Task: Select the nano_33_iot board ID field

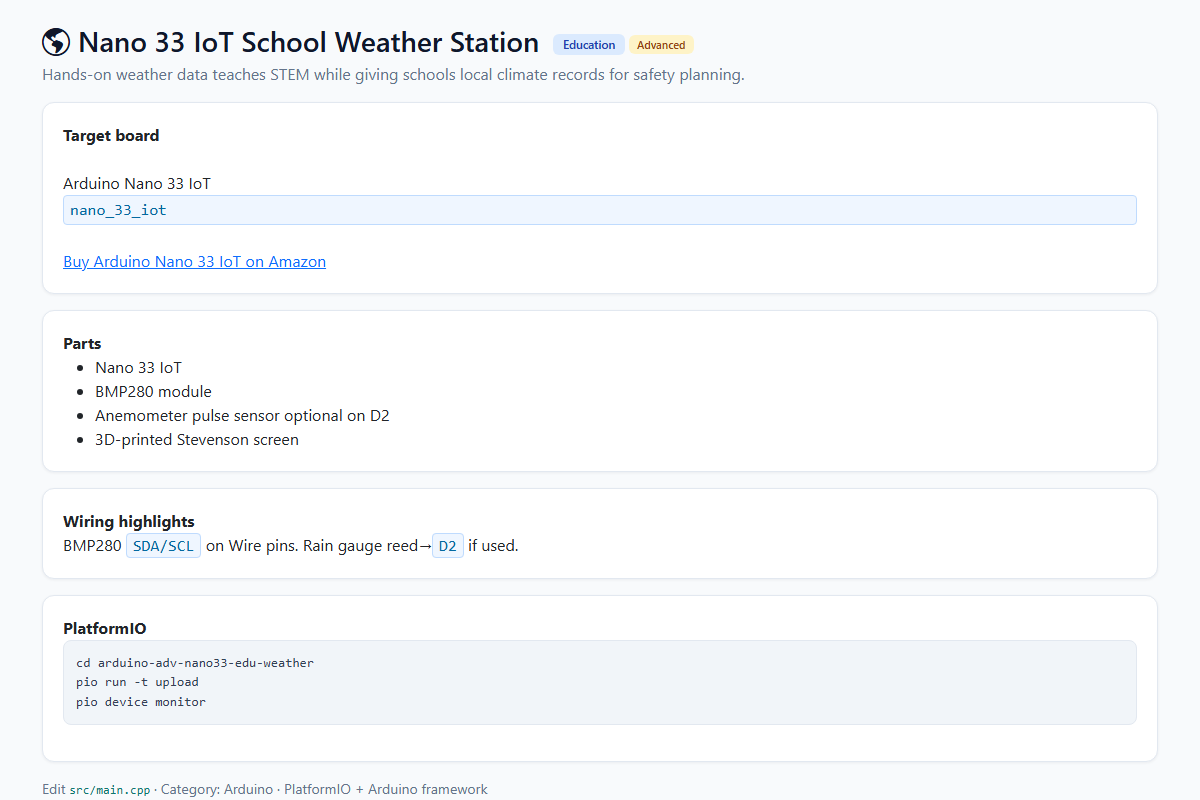Action: pos(600,210)
